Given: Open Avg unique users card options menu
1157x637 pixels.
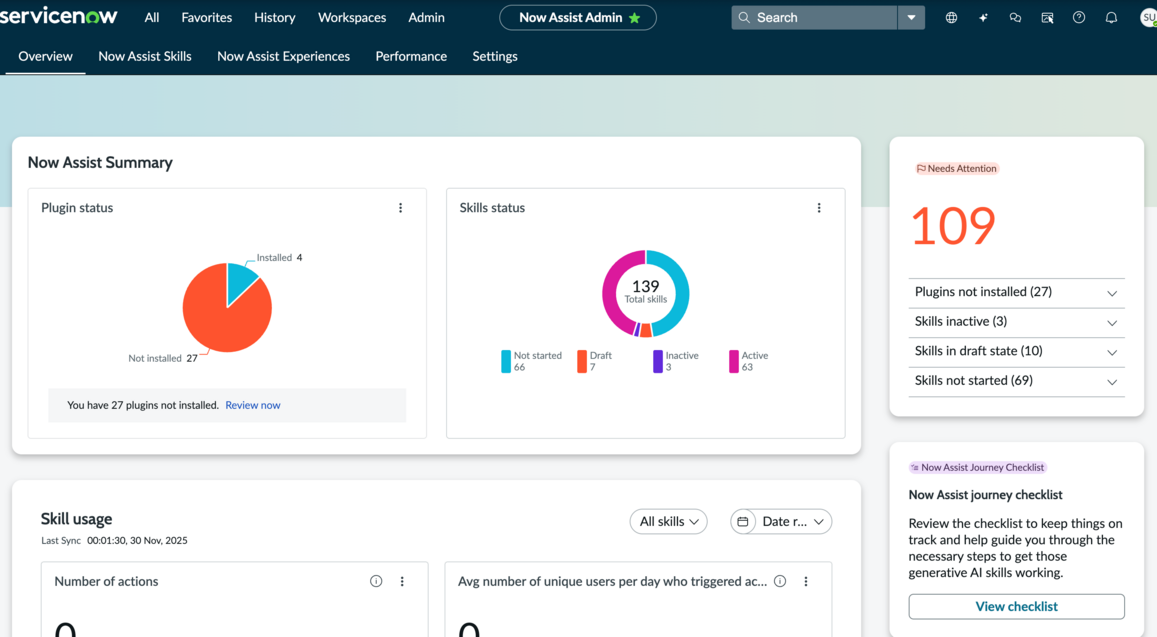Looking at the screenshot, I should point(806,582).
